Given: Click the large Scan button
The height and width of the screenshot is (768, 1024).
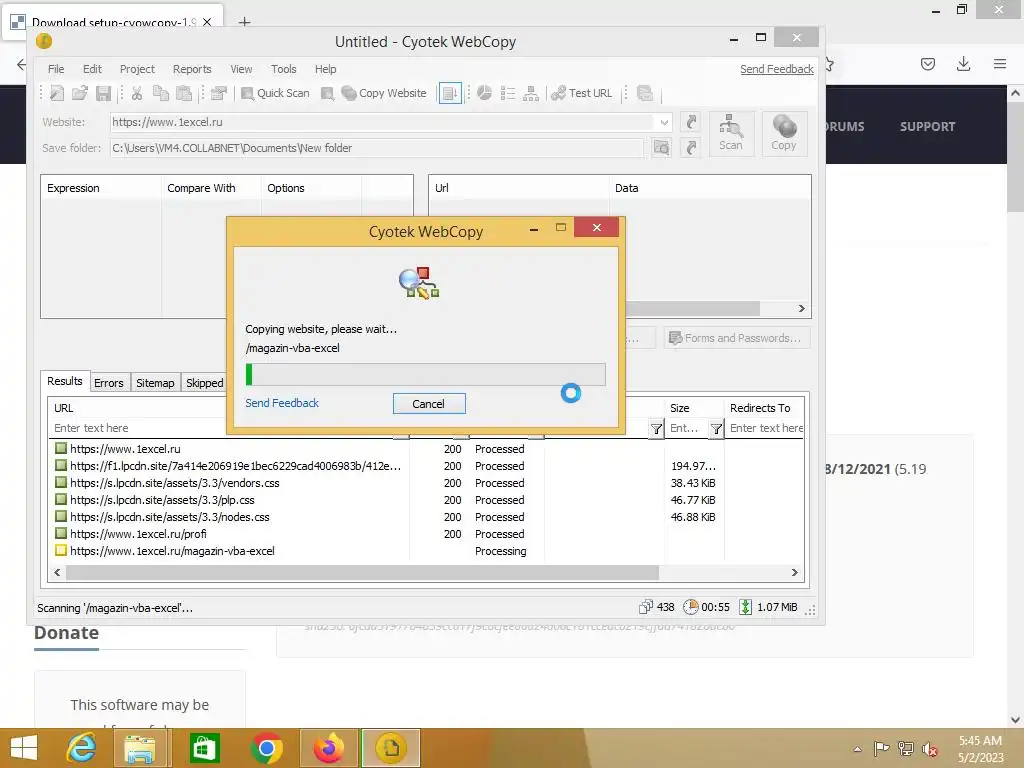Looking at the screenshot, I should pyautogui.click(x=731, y=133).
